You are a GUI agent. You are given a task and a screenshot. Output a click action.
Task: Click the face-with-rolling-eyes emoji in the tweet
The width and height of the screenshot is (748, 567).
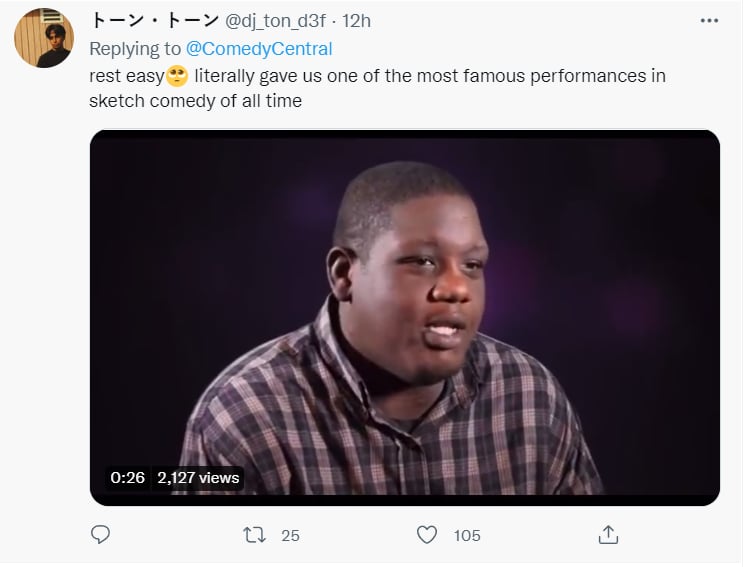coord(177,76)
